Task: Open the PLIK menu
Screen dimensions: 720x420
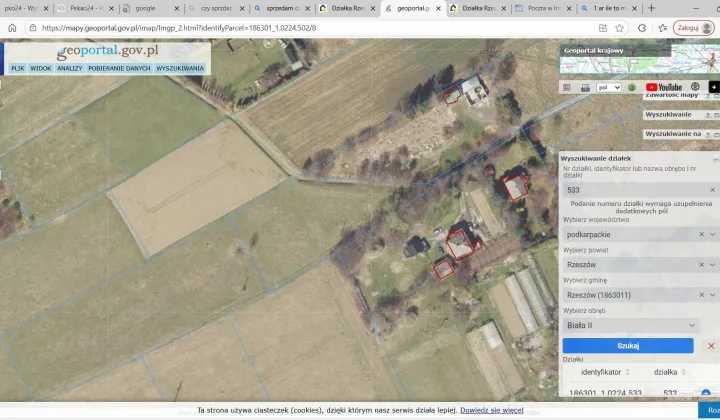Action: (18, 68)
